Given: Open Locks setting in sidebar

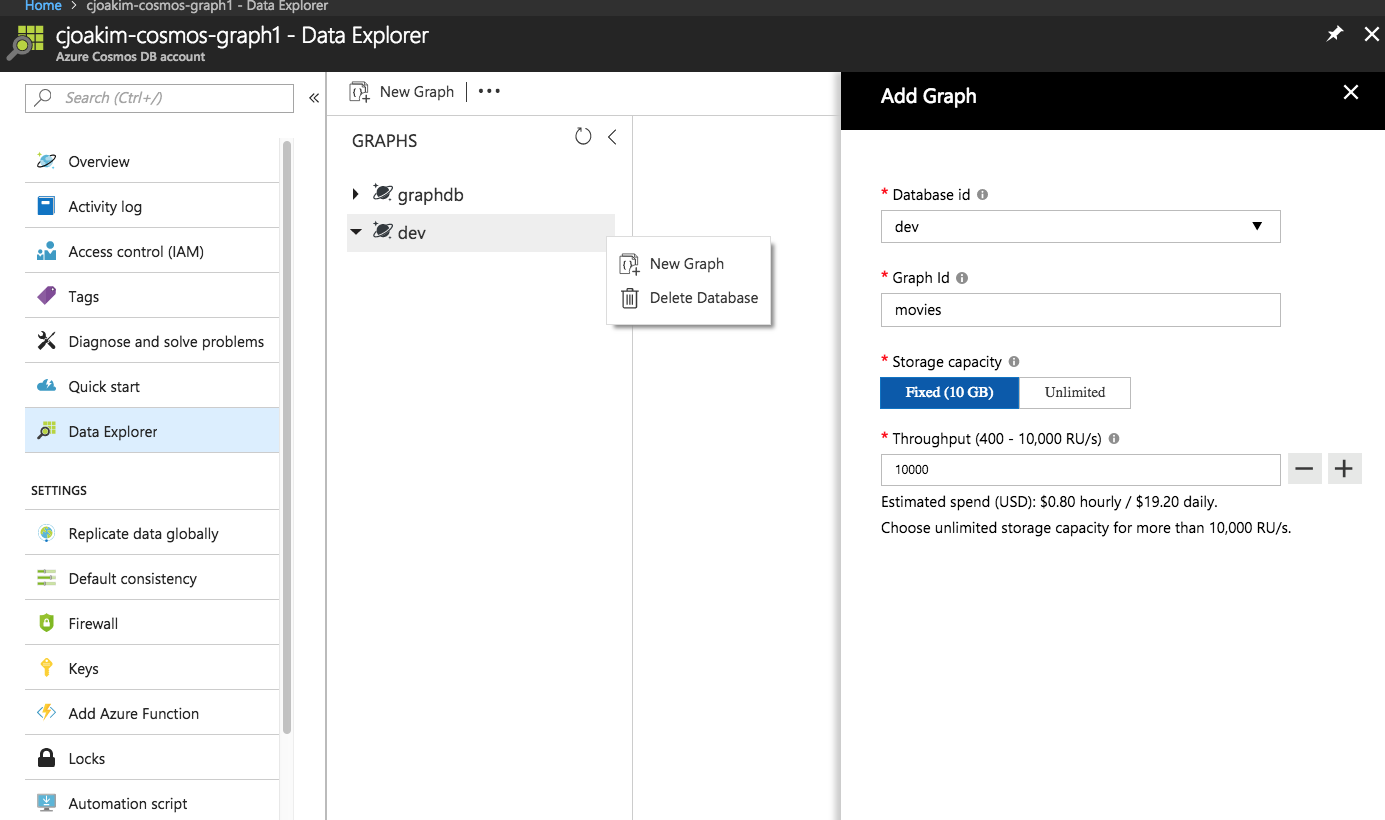Looking at the screenshot, I should pos(152,758).
